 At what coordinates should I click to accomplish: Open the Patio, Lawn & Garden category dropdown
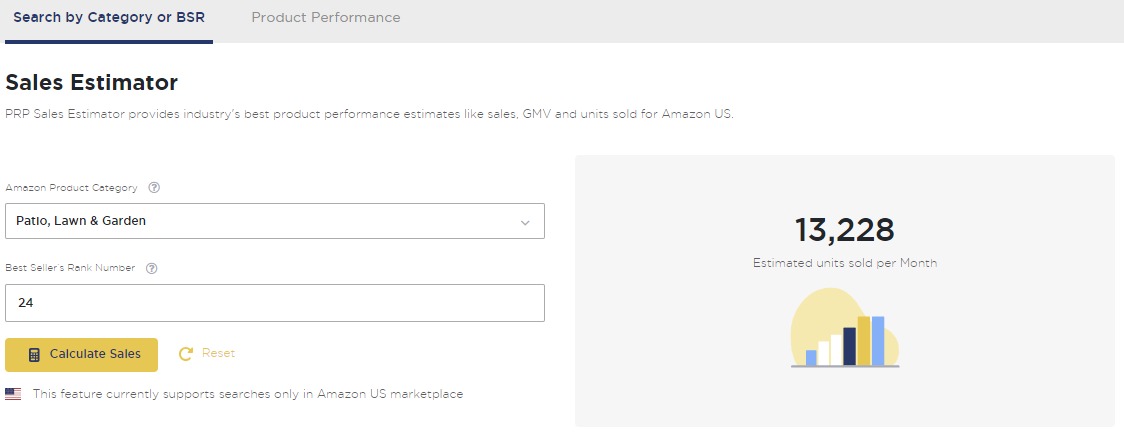pos(274,221)
